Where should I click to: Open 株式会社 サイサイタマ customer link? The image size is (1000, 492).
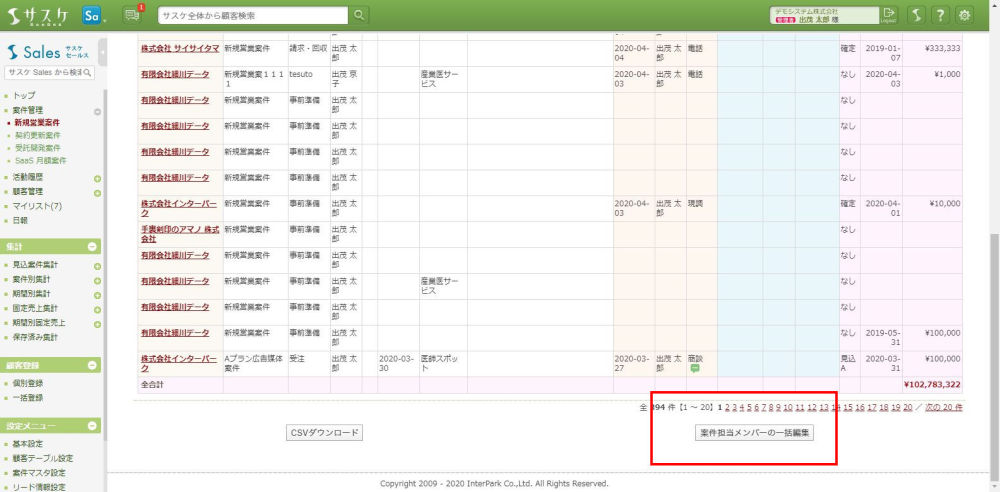click(179, 48)
